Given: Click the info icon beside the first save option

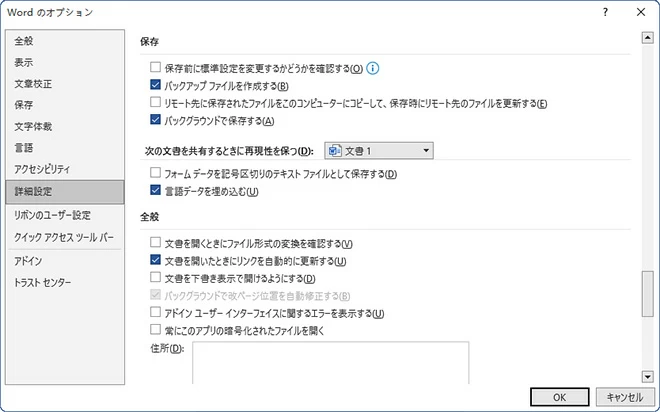Looking at the screenshot, I should (x=374, y=69).
